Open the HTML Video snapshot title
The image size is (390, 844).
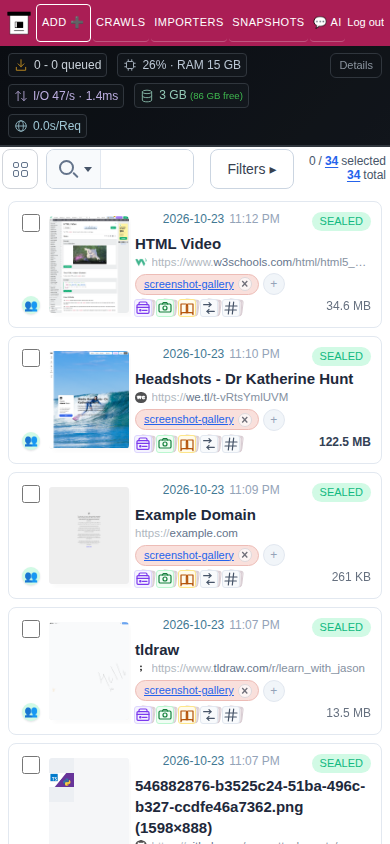178,244
